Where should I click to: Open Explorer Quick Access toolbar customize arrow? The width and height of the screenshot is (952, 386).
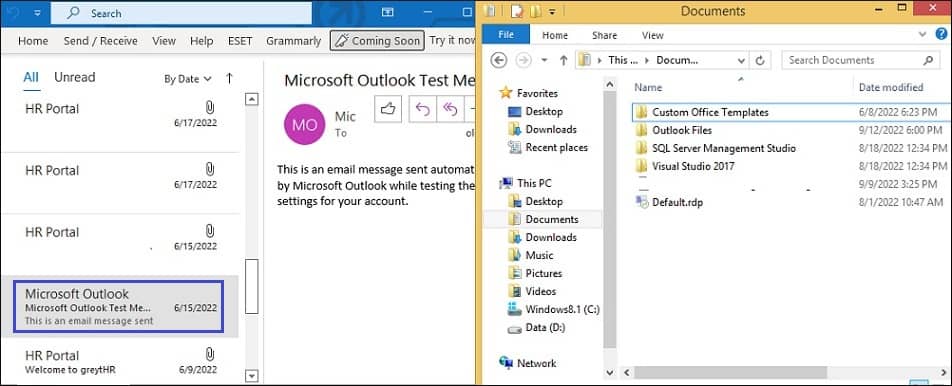point(552,11)
